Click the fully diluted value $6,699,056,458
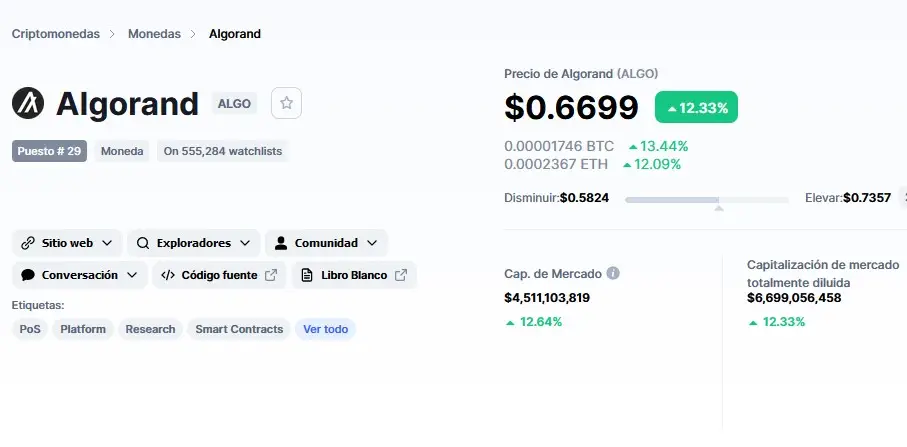 (x=794, y=298)
